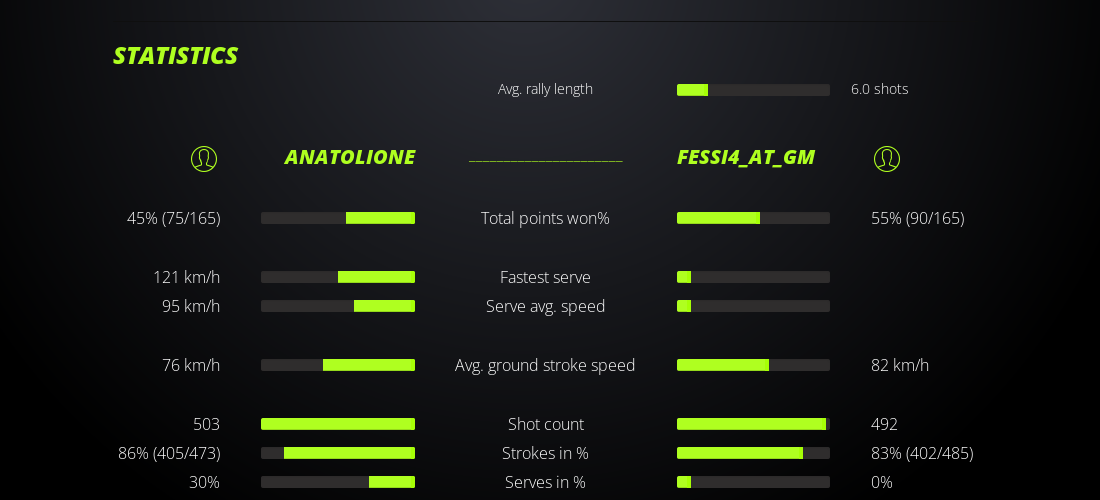Click FESSI4_AT_GM's Serves in % bar
Screen dimensions: 1100x500
tap(753, 482)
